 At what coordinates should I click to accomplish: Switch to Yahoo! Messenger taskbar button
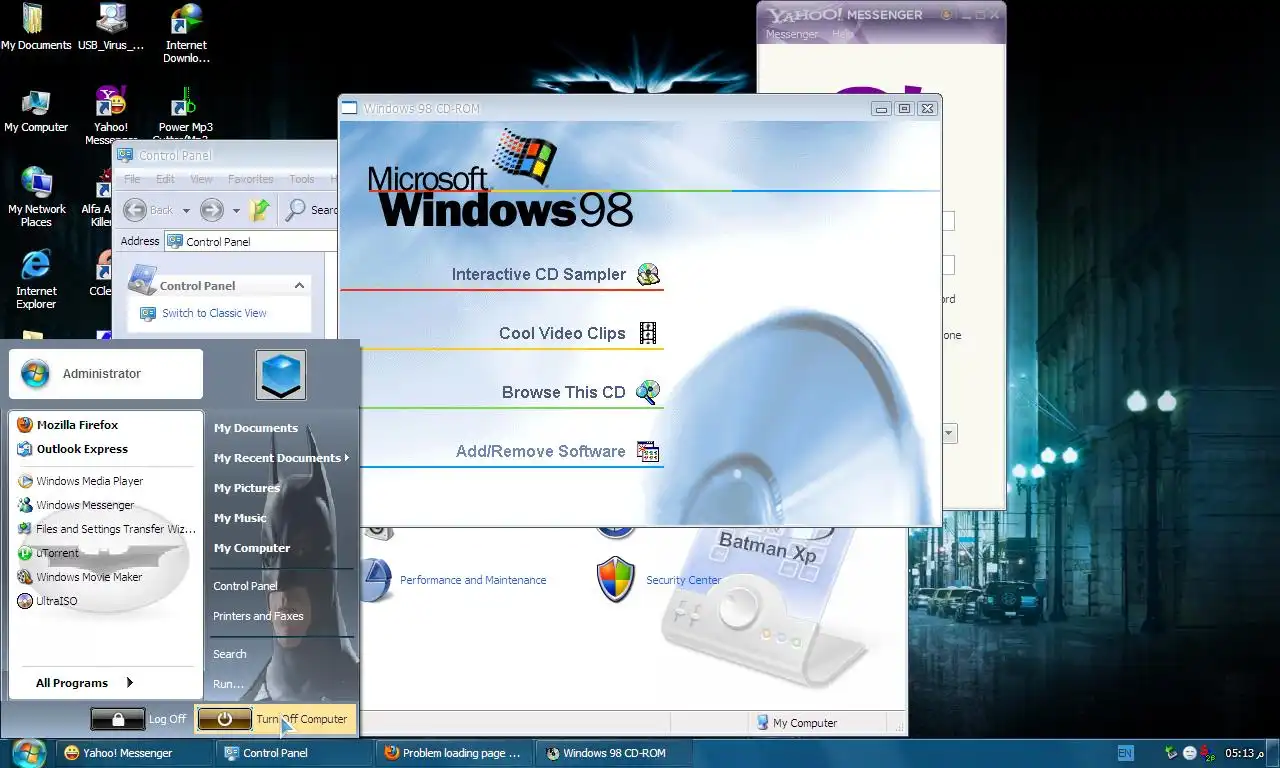136,753
